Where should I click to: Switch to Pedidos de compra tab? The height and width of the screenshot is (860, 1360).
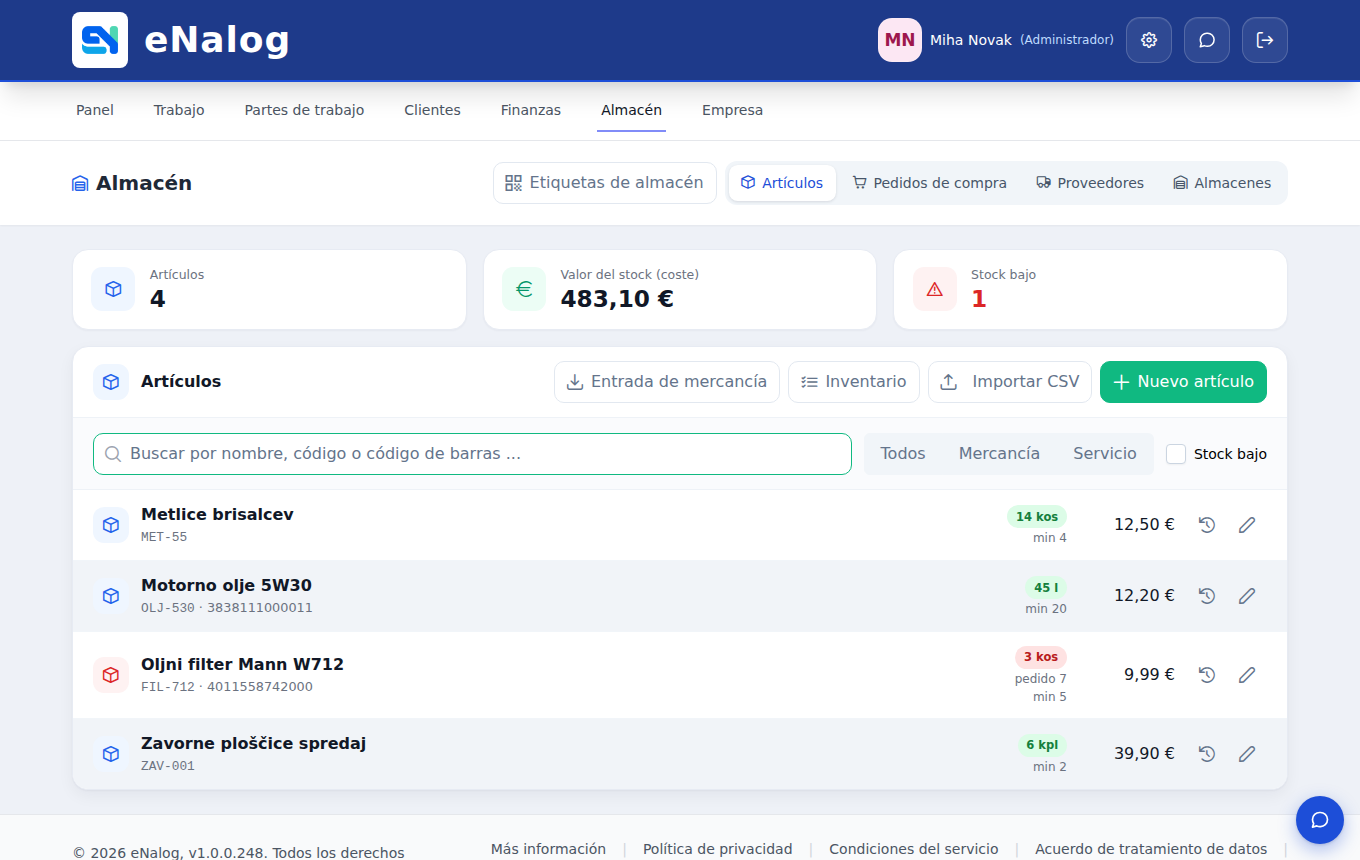tap(929, 183)
